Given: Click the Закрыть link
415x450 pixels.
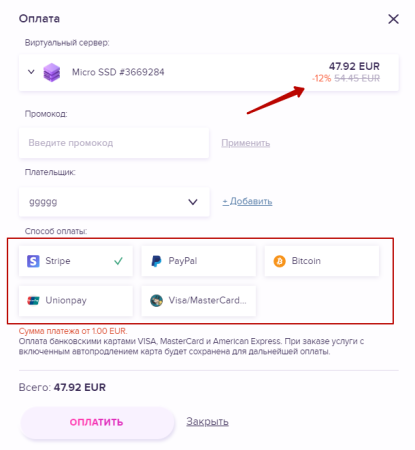Looking at the screenshot, I should [x=207, y=421].
